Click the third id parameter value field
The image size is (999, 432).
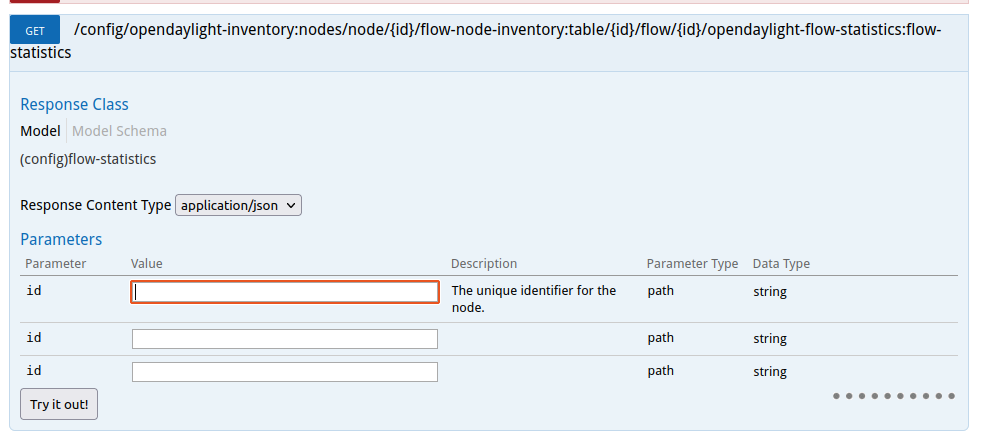pos(285,372)
